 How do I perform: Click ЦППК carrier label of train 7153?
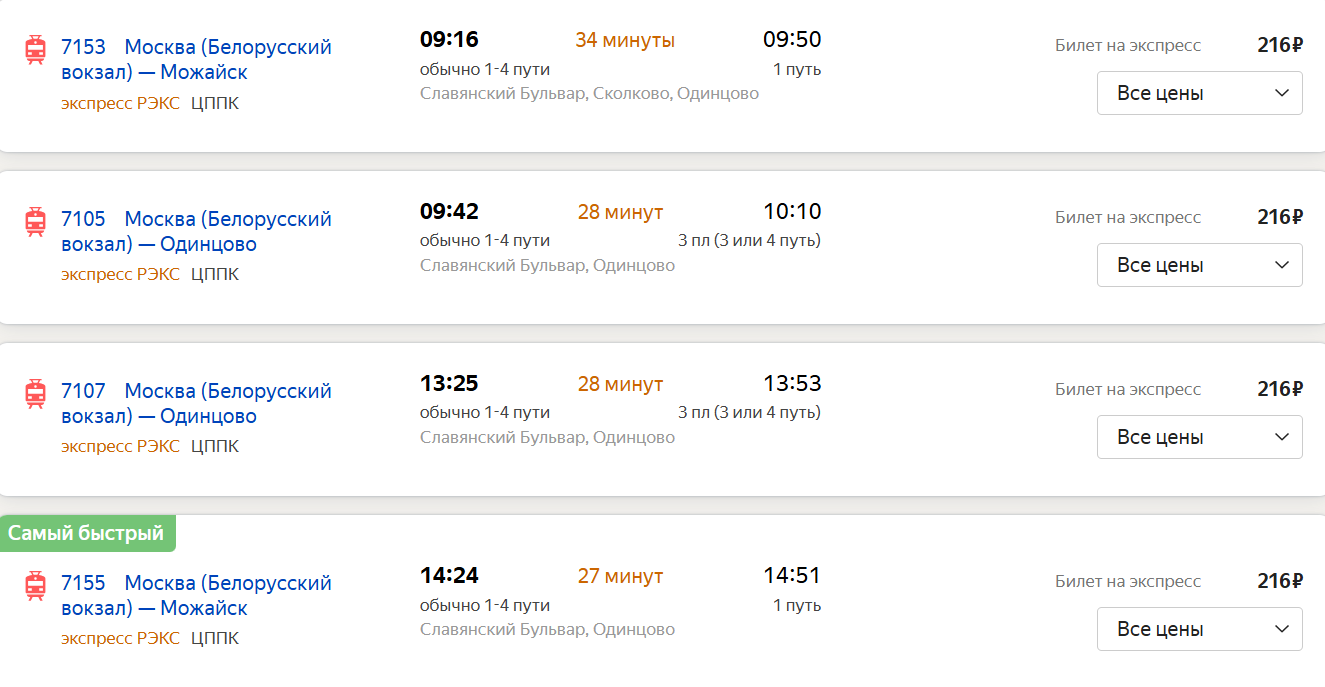[x=215, y=103]
